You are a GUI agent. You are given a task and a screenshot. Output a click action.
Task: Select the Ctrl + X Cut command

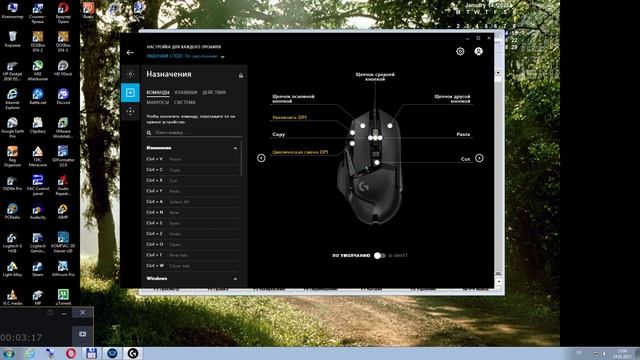192,180
